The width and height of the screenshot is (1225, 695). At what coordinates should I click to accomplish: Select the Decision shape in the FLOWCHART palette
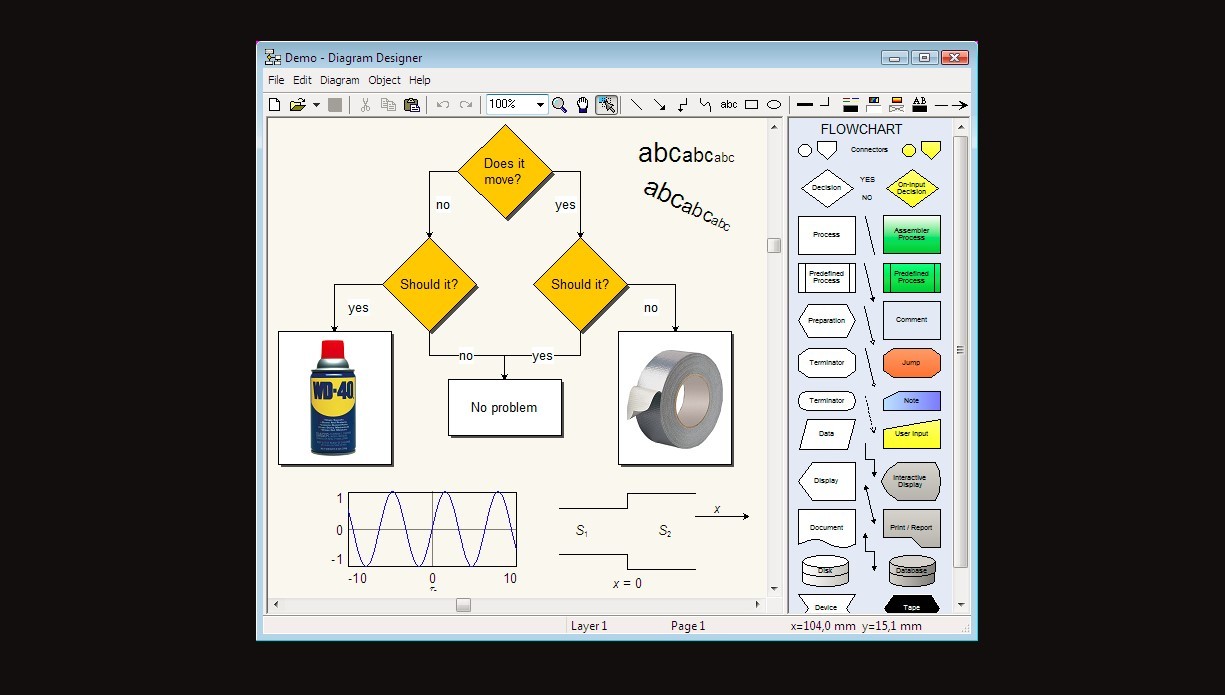click(826, 188)
